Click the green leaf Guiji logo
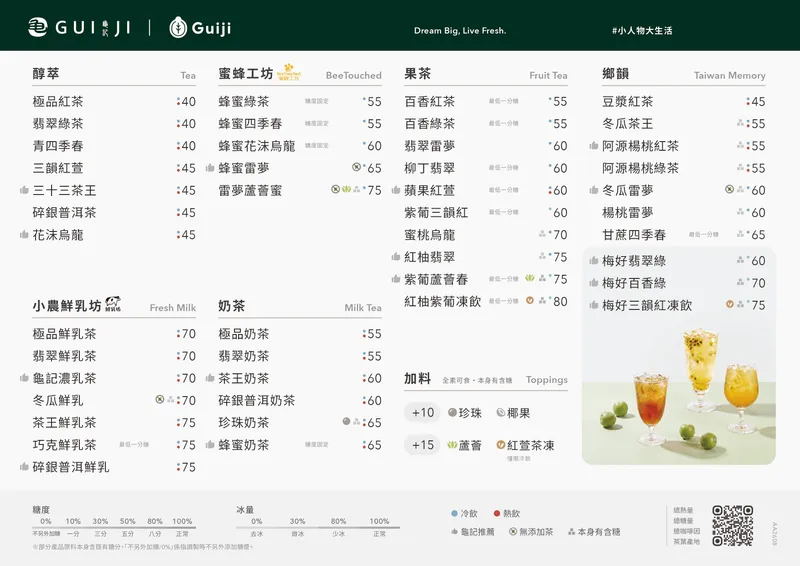The height and width of the screenshot is (566, 800). click(x=178, y=28)
